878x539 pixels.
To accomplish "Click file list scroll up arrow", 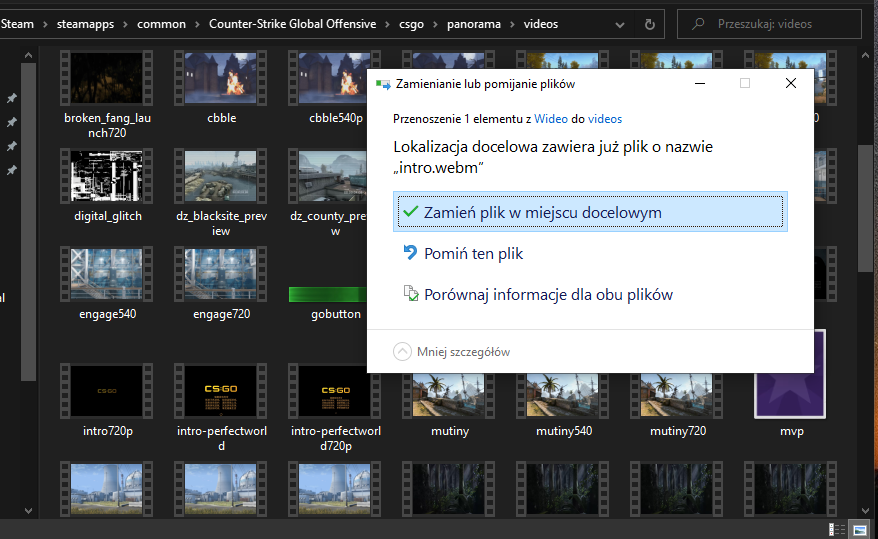I will [865, 55].
